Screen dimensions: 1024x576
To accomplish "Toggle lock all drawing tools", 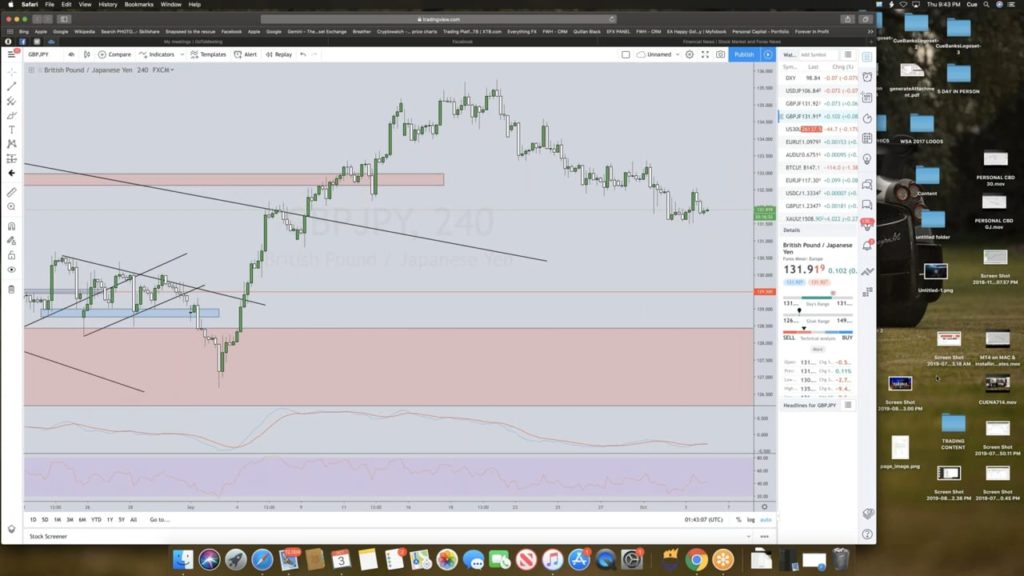I will [x=12, y=255].
